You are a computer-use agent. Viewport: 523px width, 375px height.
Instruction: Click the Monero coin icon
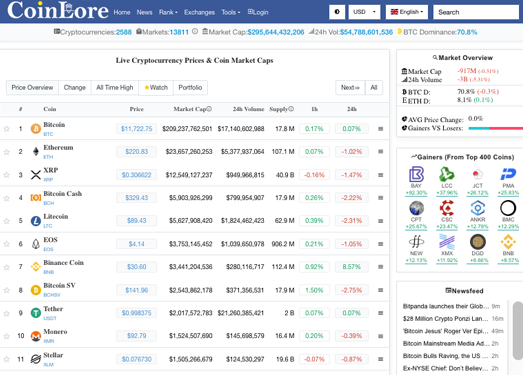36,336
